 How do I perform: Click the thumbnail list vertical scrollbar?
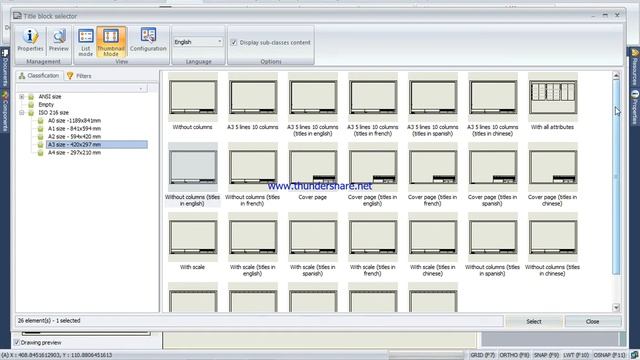[616, 177]
